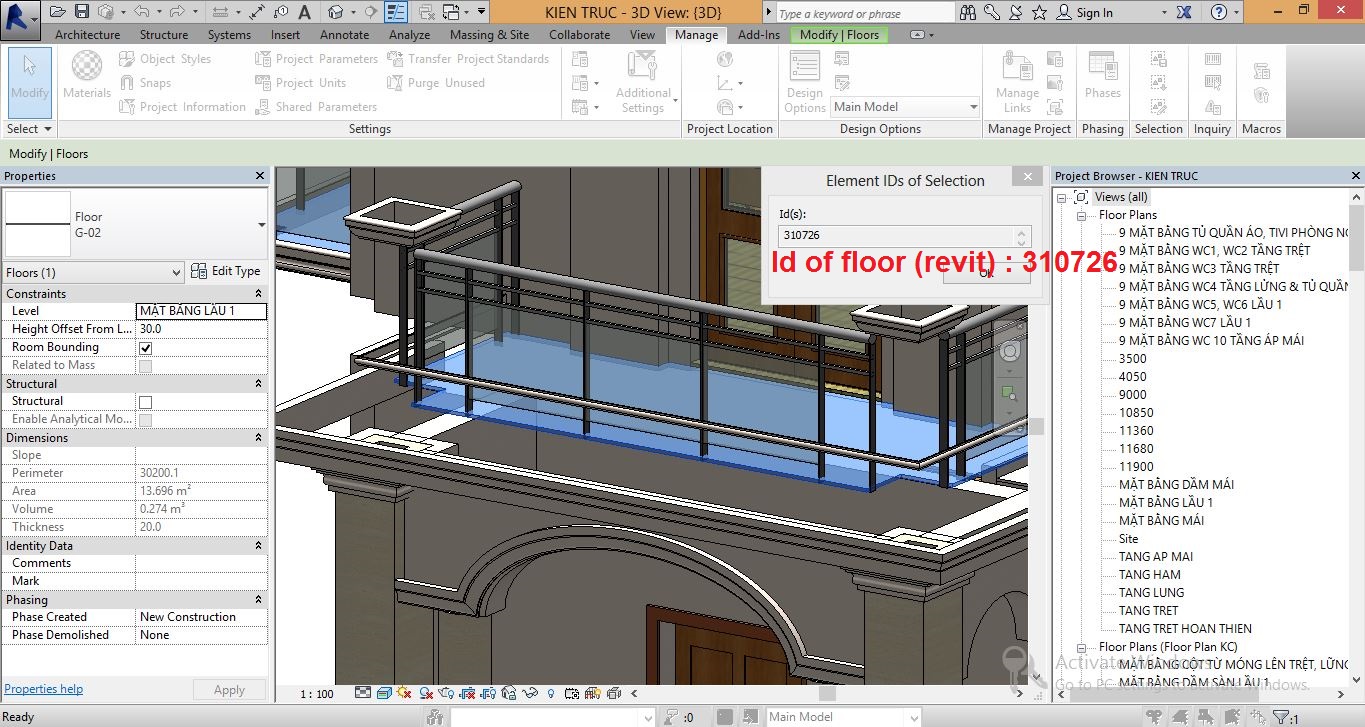The width and height of the screenshot is (1365, 727).
Task: Click the Project Information icon
Action: click(128, 106)
